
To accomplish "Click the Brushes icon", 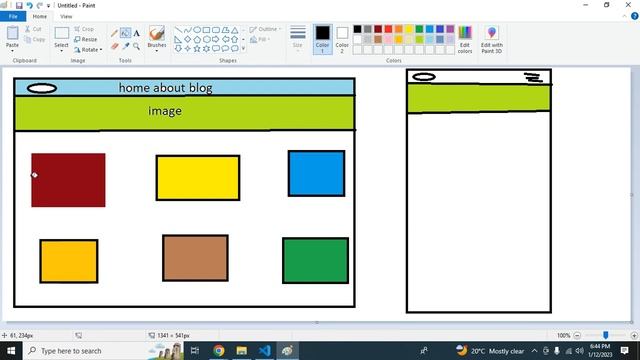I will 157,33.
